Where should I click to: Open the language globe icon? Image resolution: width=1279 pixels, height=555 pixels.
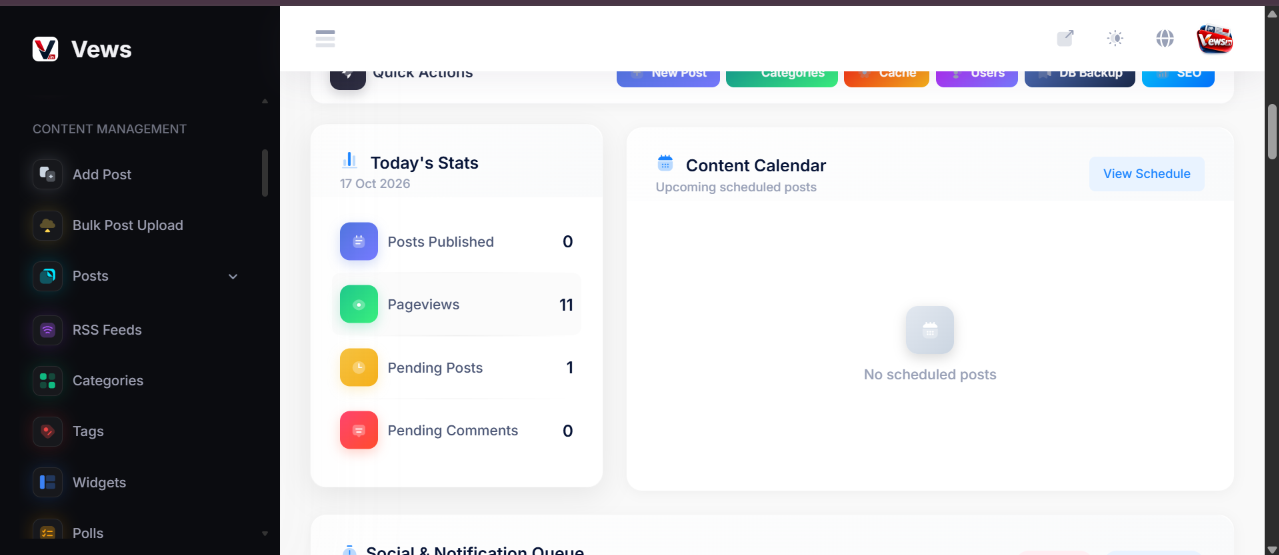pos(1165,38)
